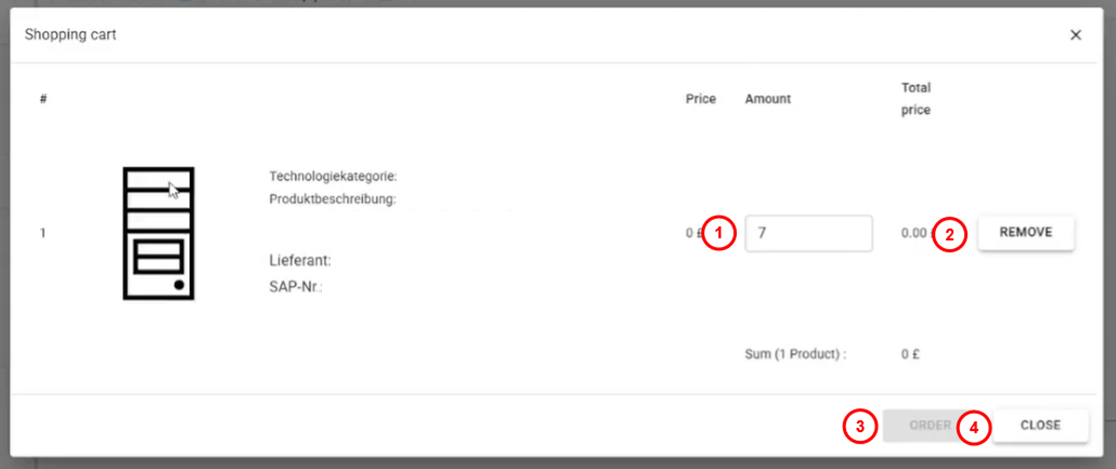Click red annotation circle number 3
The width and height of the screenshot is (1116, 469).
pyautogui.click(x=860, y=426)
